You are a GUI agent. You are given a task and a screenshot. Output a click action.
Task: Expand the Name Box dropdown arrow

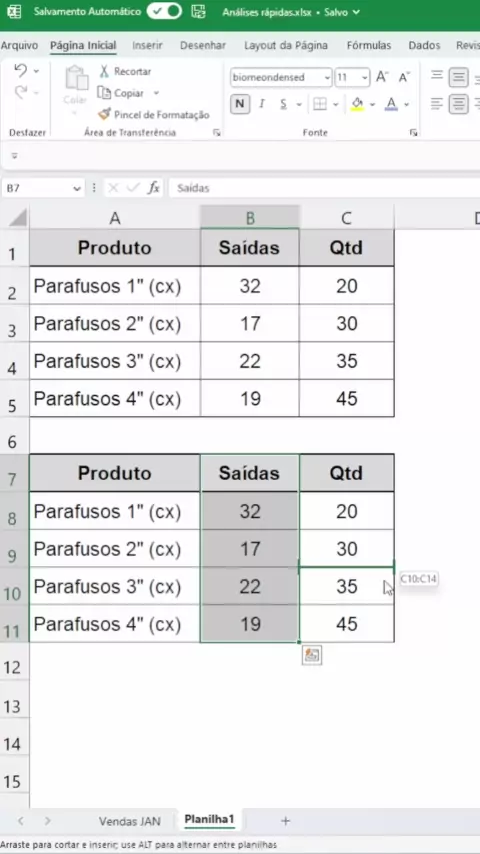pyautogui.click(x=76, y=188)
